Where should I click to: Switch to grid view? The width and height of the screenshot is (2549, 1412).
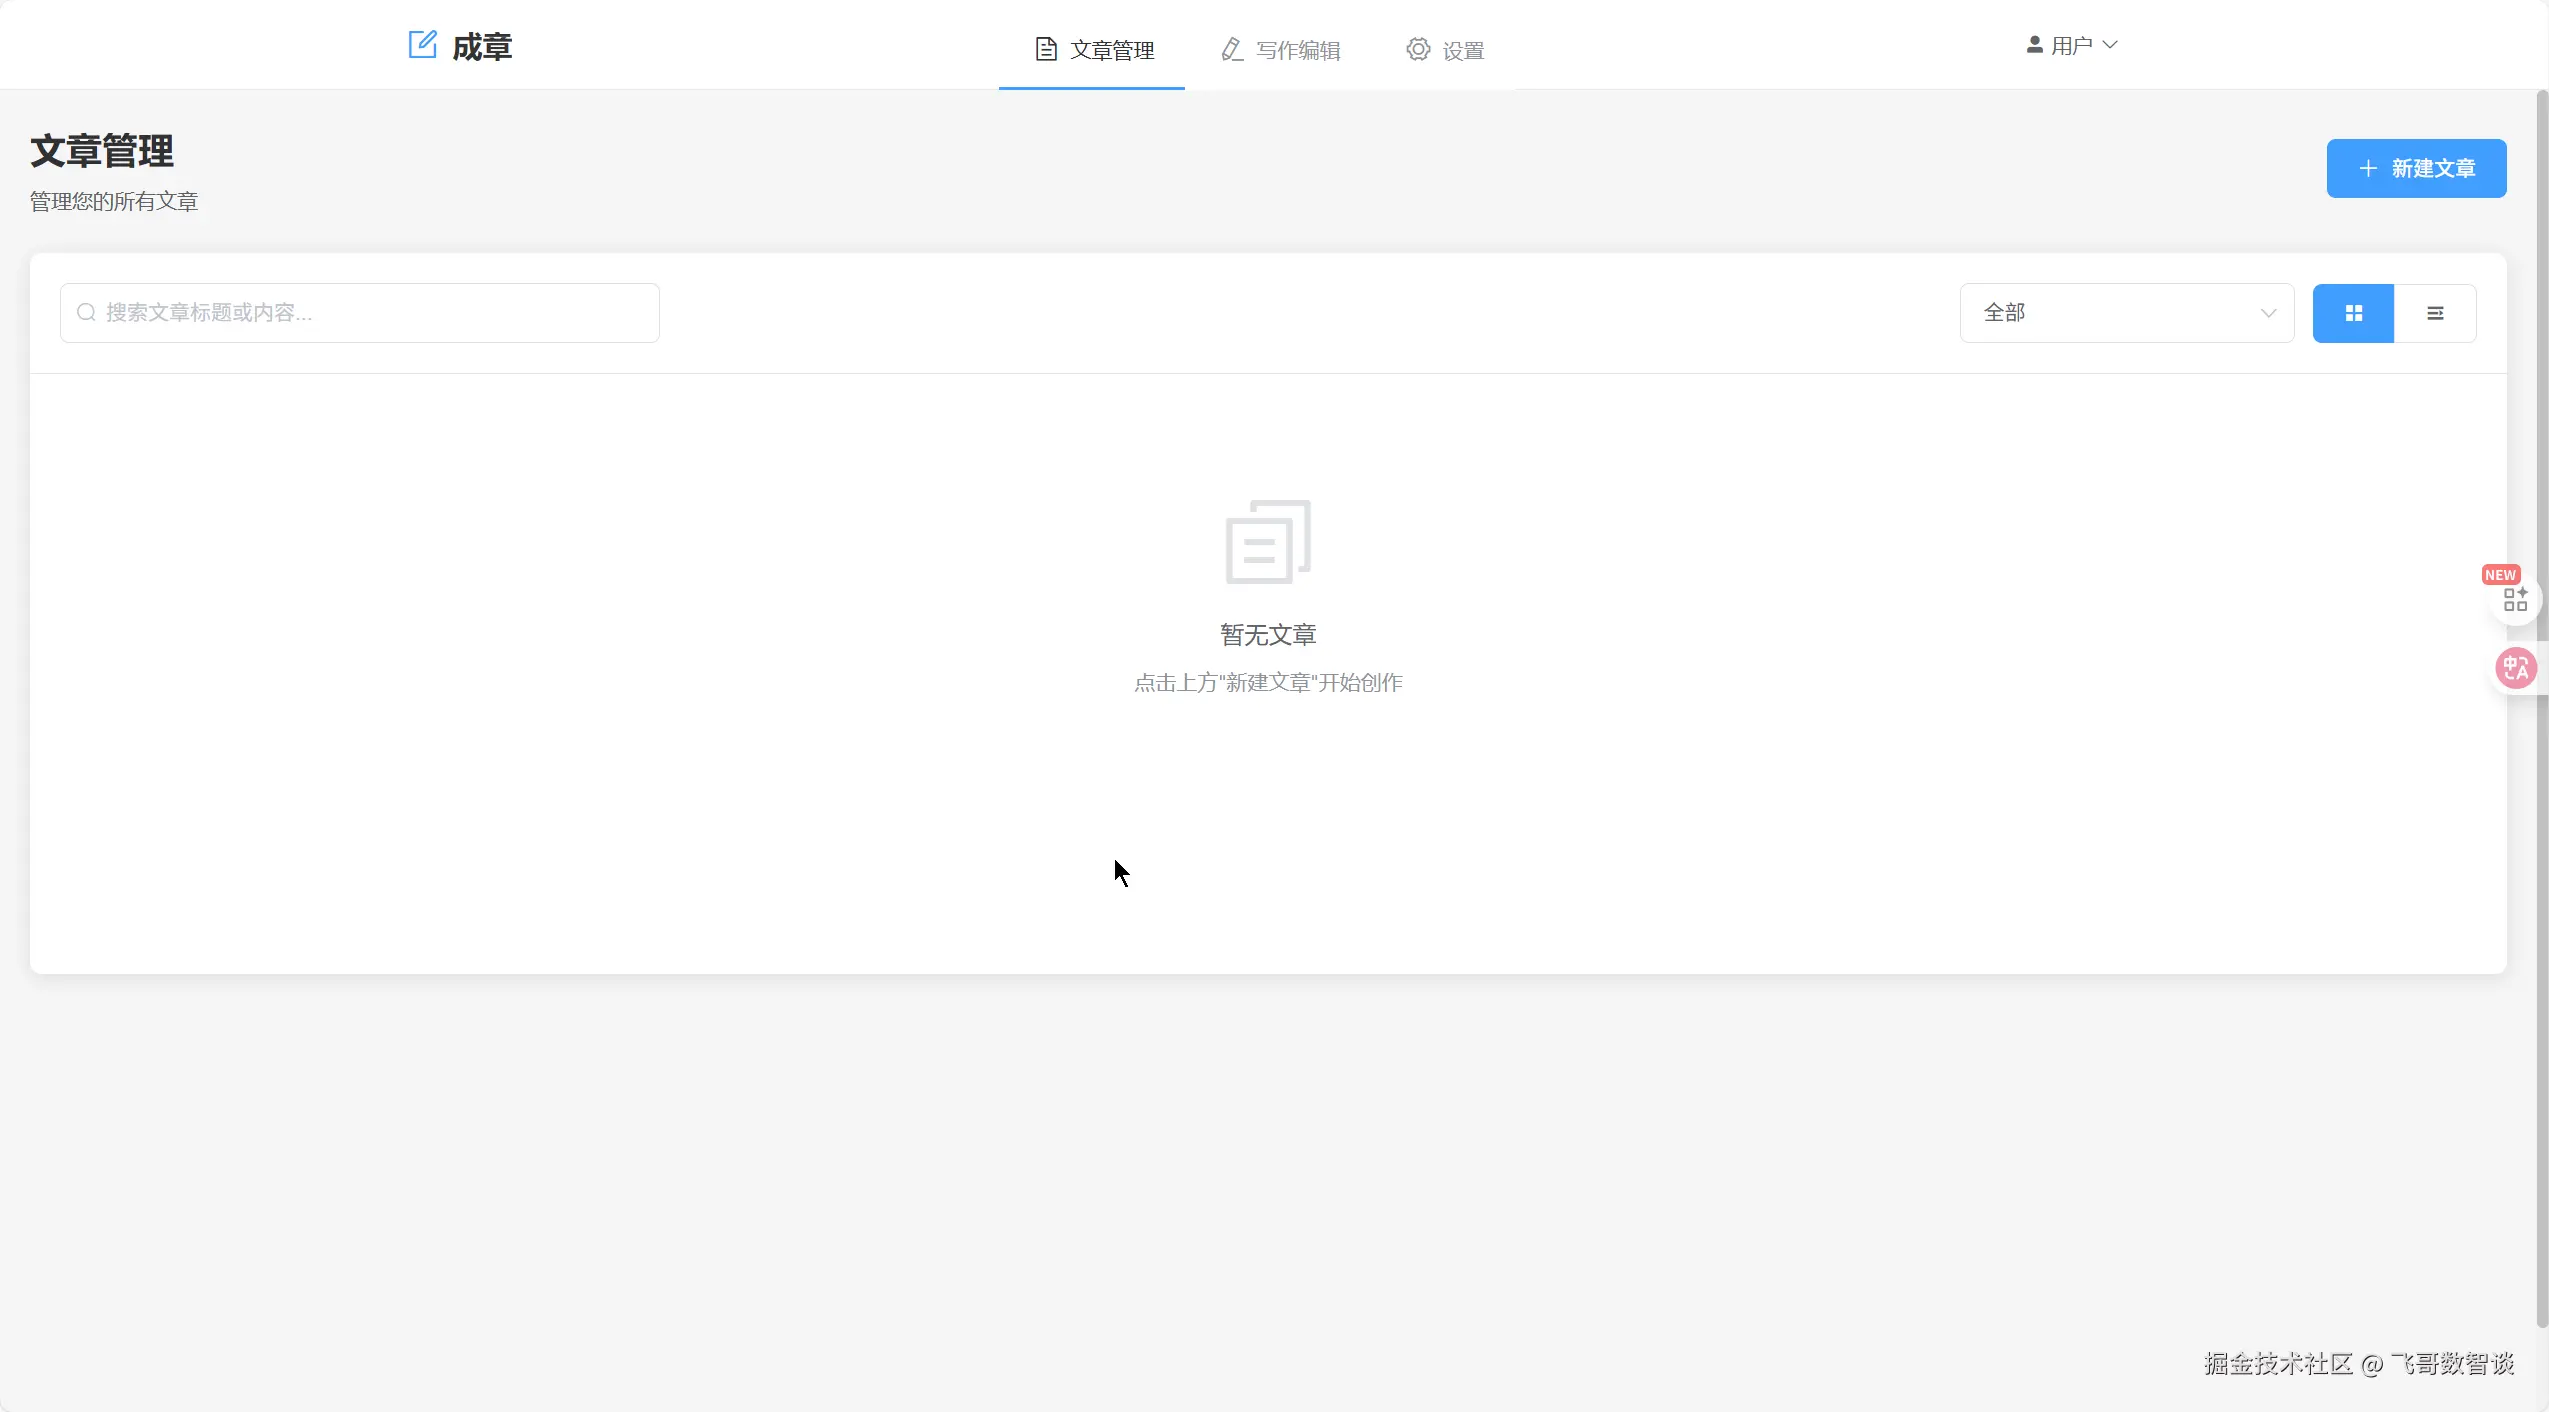pos(2353,314)
